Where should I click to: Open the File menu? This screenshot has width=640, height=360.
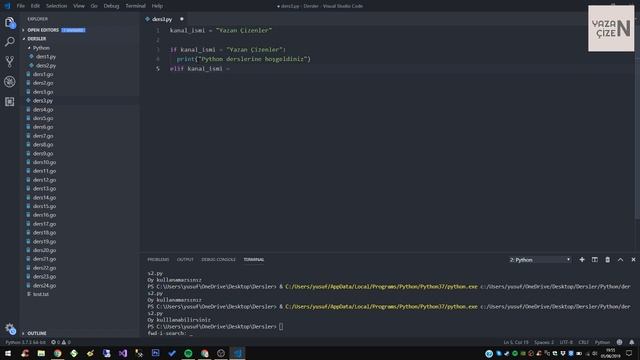pos(21,6)
